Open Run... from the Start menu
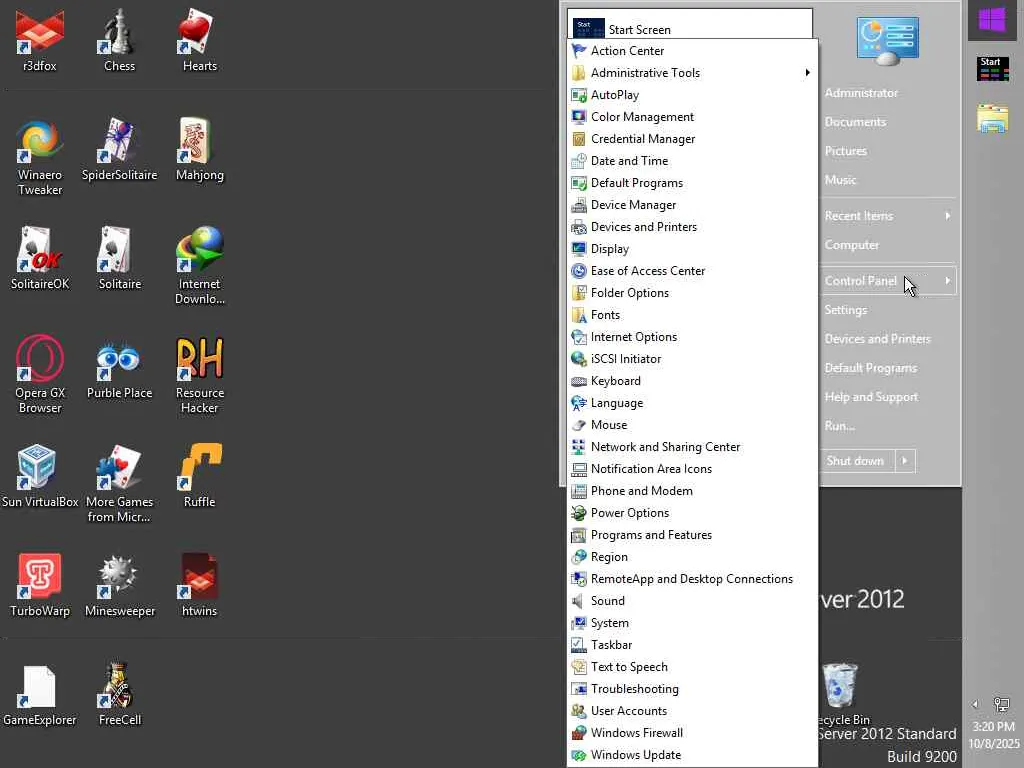This screenshot has width=1024, height=768. [840, 426]
